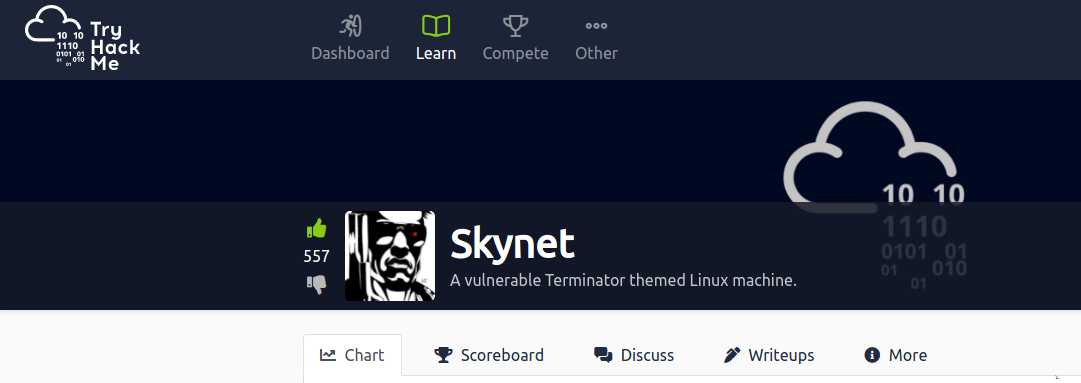Switch to the Writeups tab
The width and height of the screenshot is (1081, 383).
coord(769,355)
